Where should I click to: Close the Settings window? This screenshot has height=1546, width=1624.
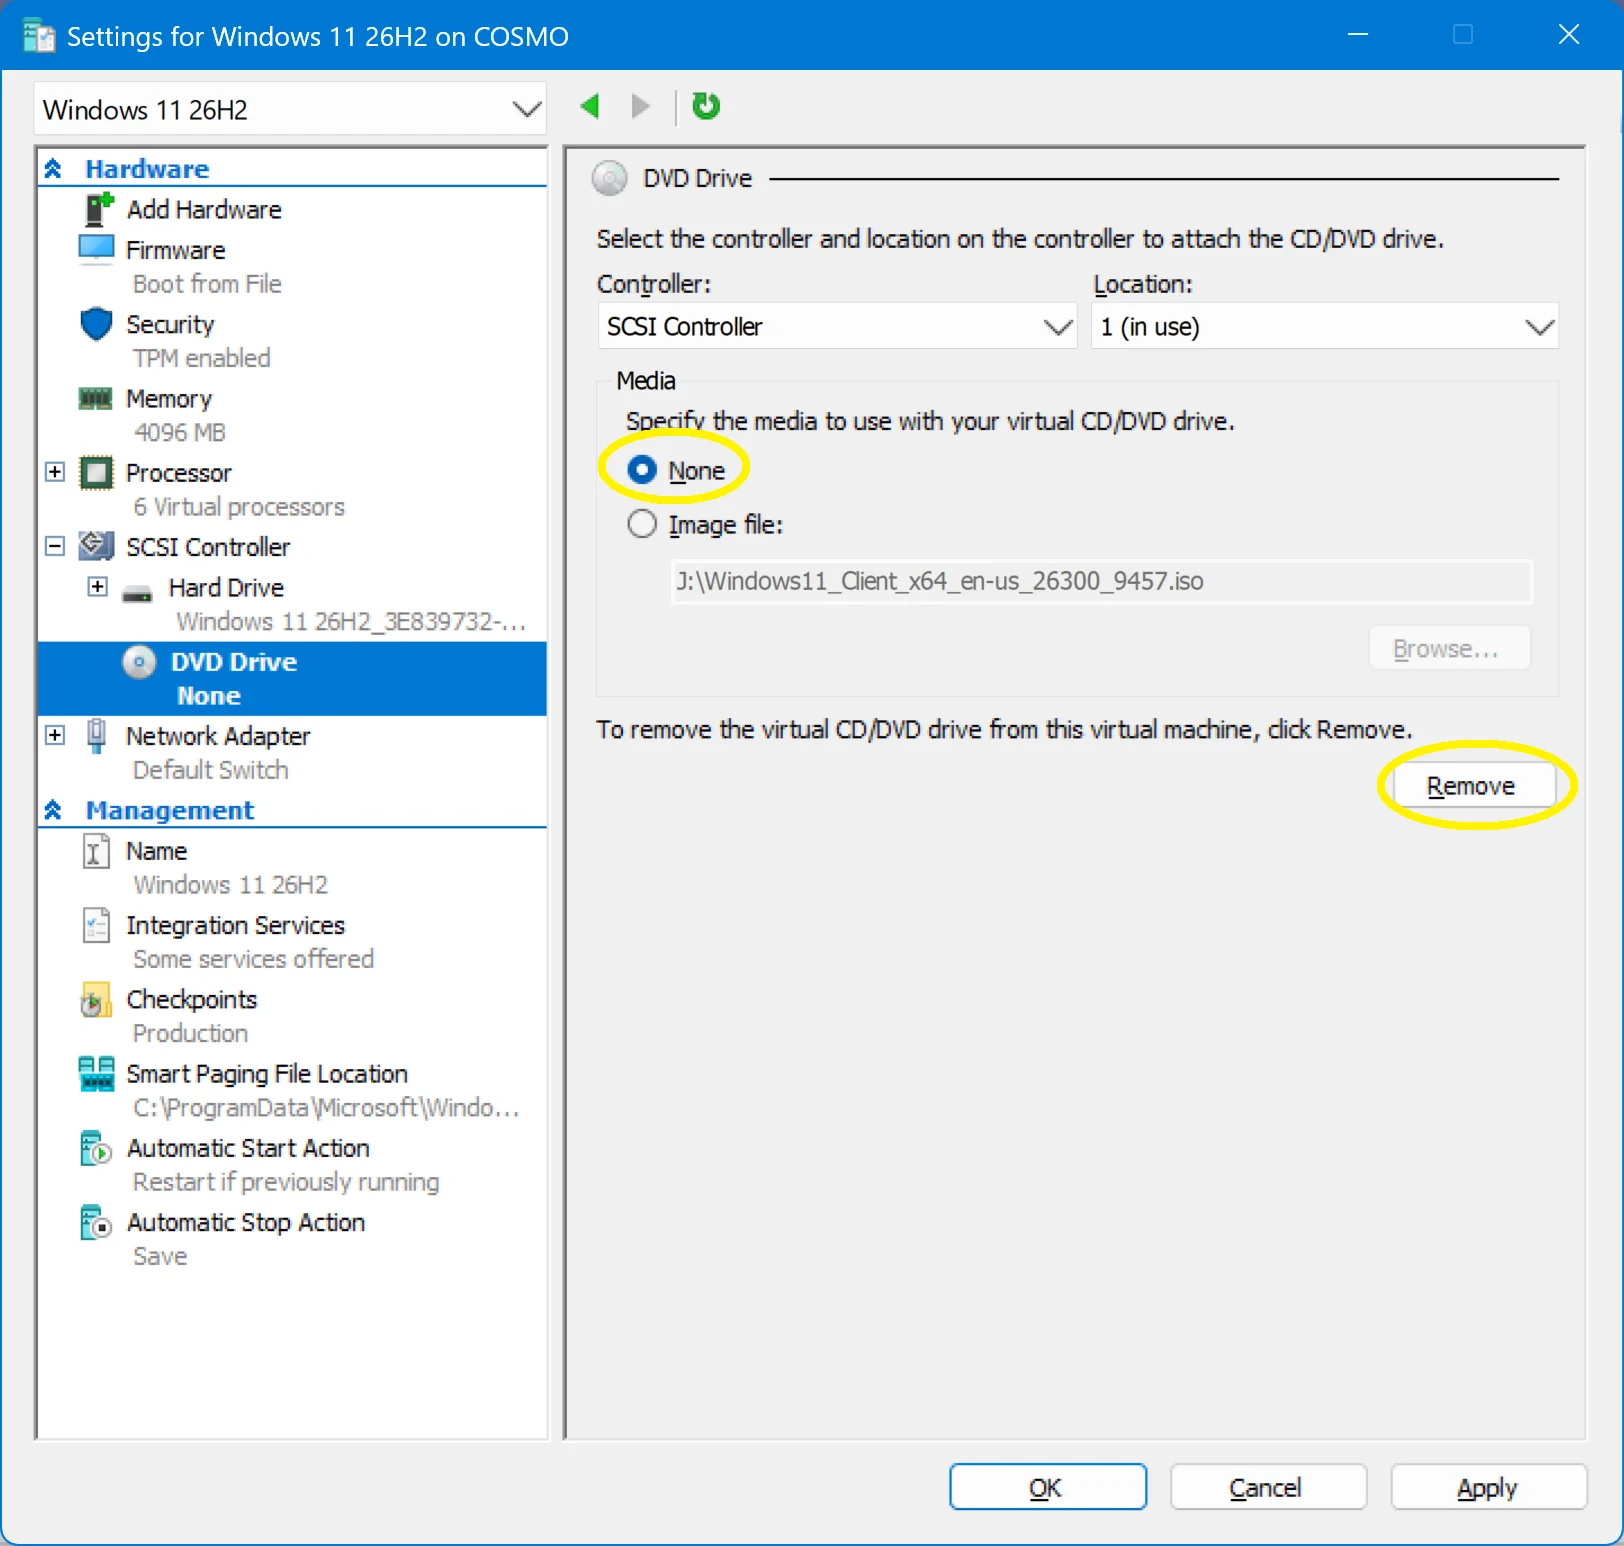[x=1569, y=35]
